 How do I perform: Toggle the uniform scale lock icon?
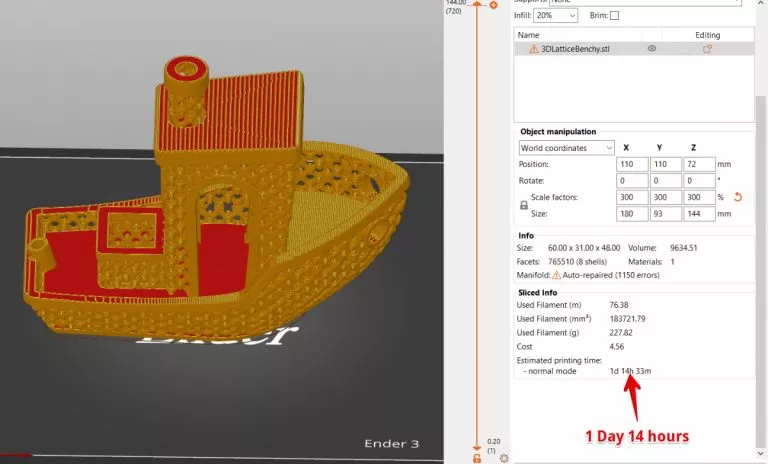coord(524,205)
